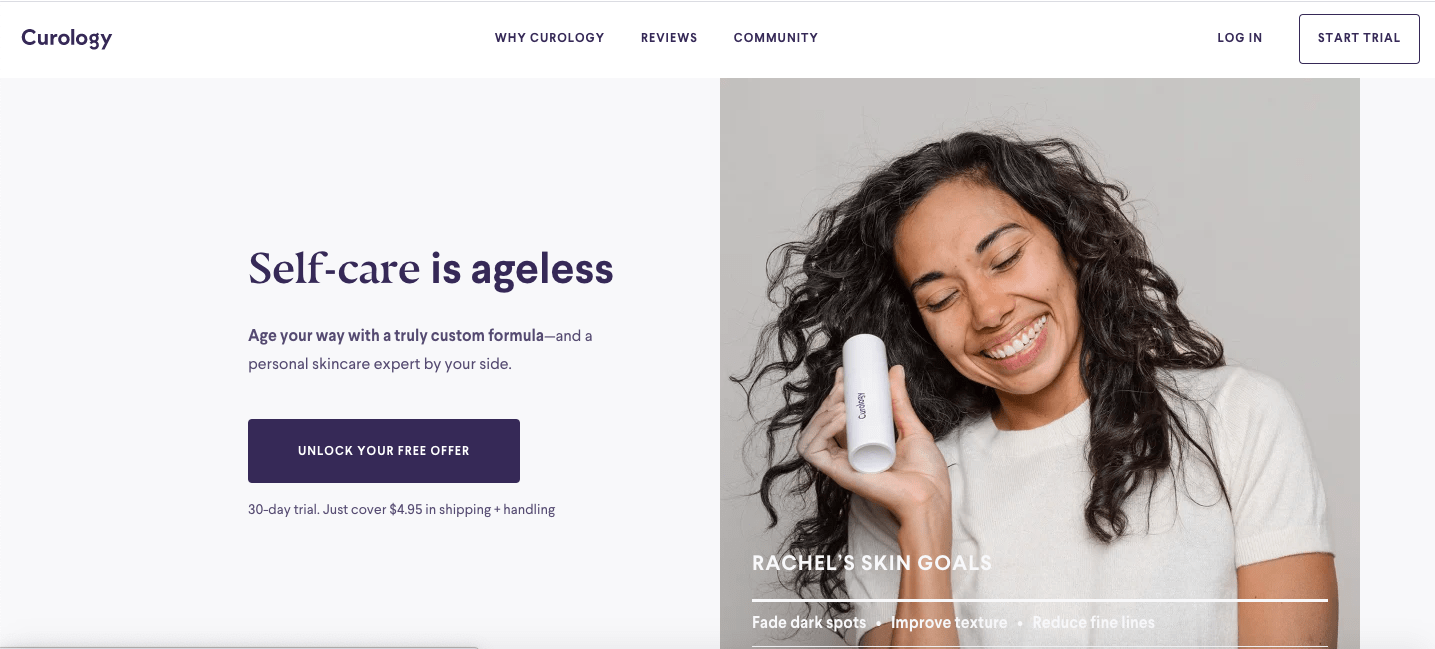1435x649 pixels.
Task: Click the white Curology bottle in photo
Action: coord(869,403)
